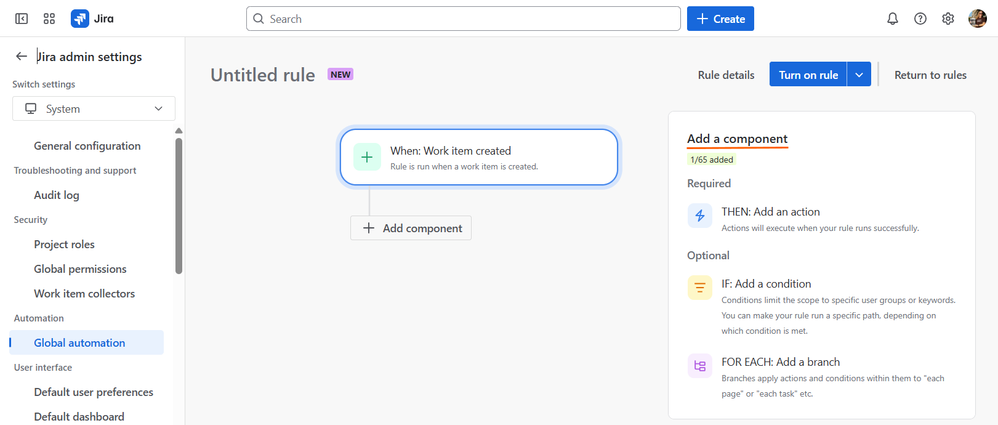Viewport: 998px width, 425px height.
Task: Open the settings gear icon
Action: 948,18
